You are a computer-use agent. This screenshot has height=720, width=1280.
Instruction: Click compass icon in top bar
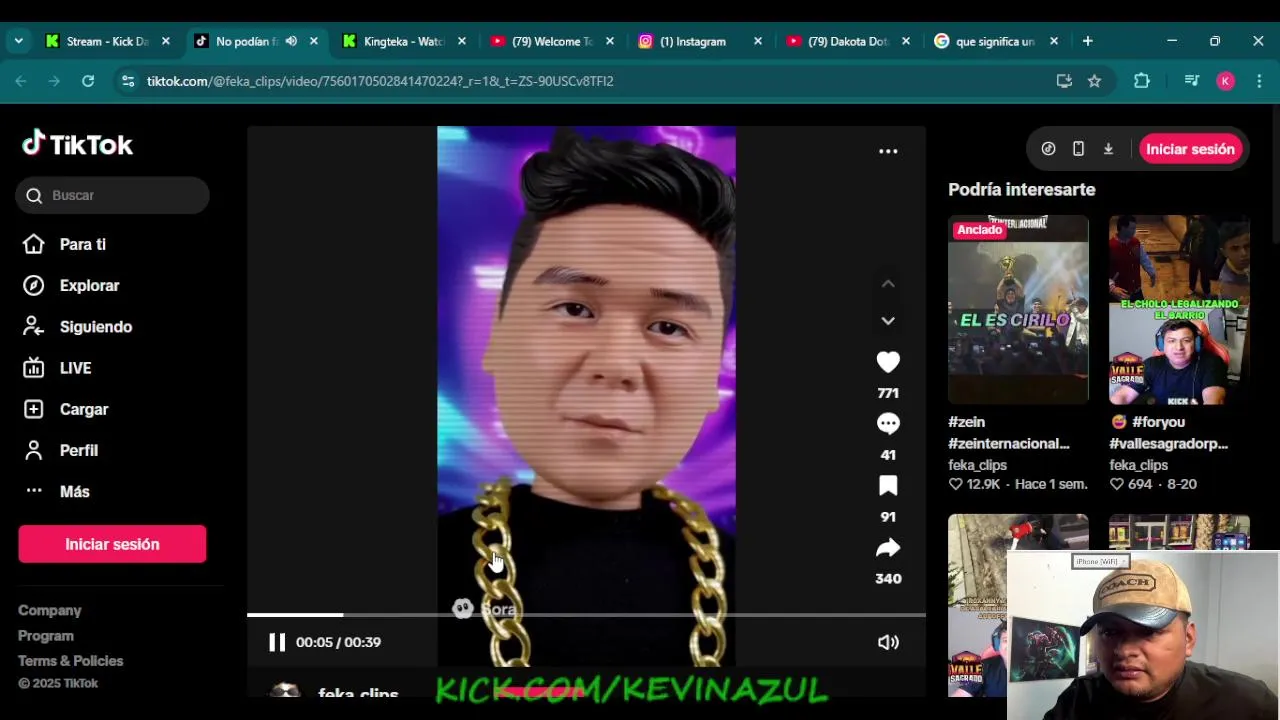pyautogui.click(x=1048, y=149)
